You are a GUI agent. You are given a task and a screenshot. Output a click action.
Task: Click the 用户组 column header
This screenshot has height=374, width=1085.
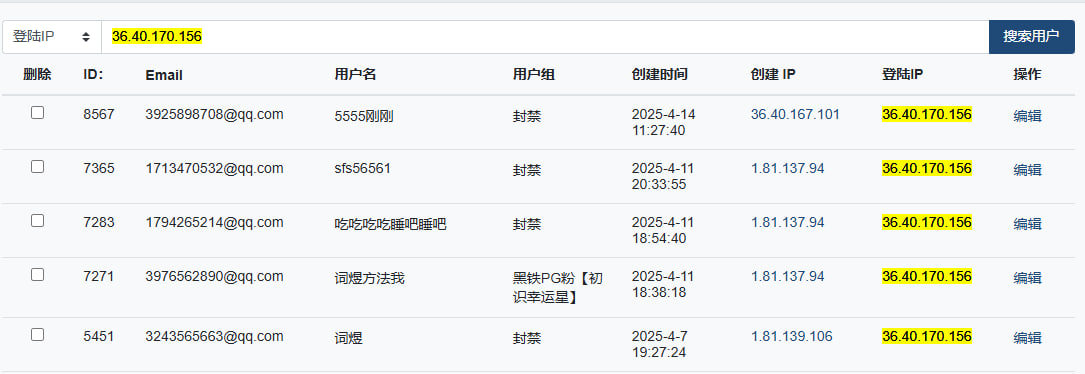534,75
